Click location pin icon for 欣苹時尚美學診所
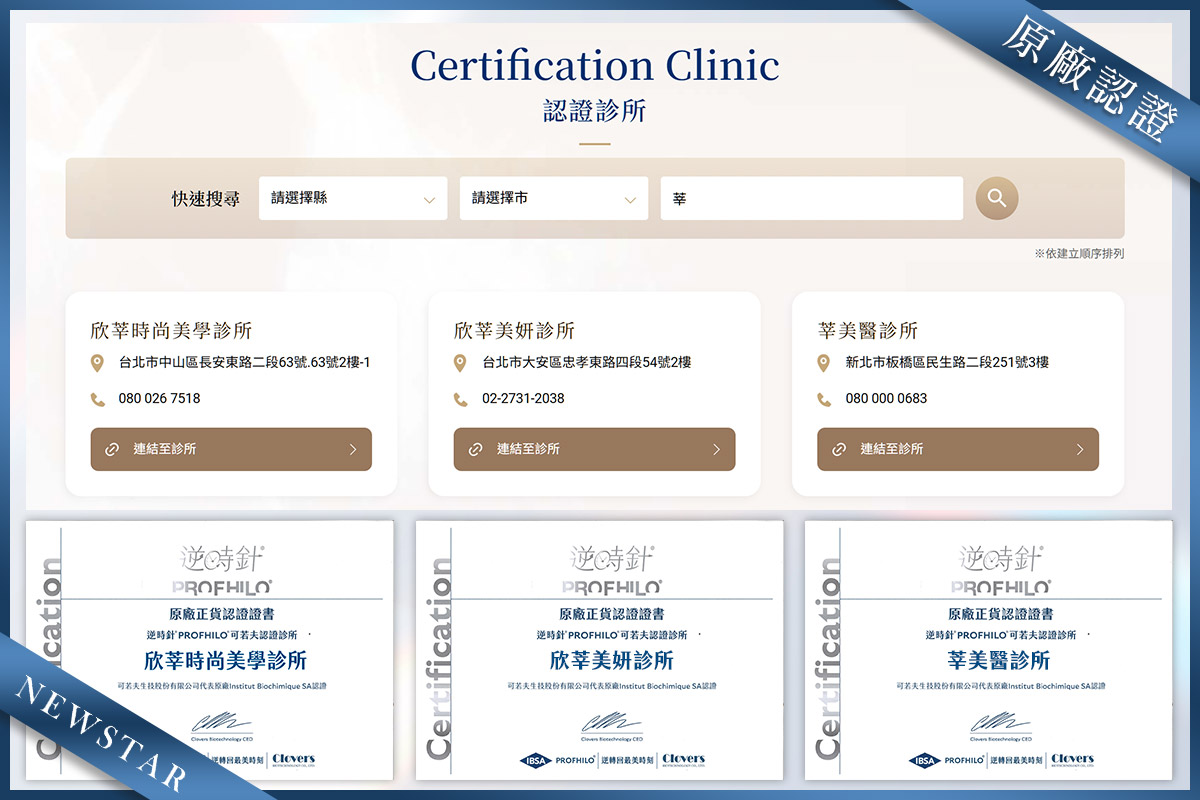The image size is (1200, 800). coord(98,363)
